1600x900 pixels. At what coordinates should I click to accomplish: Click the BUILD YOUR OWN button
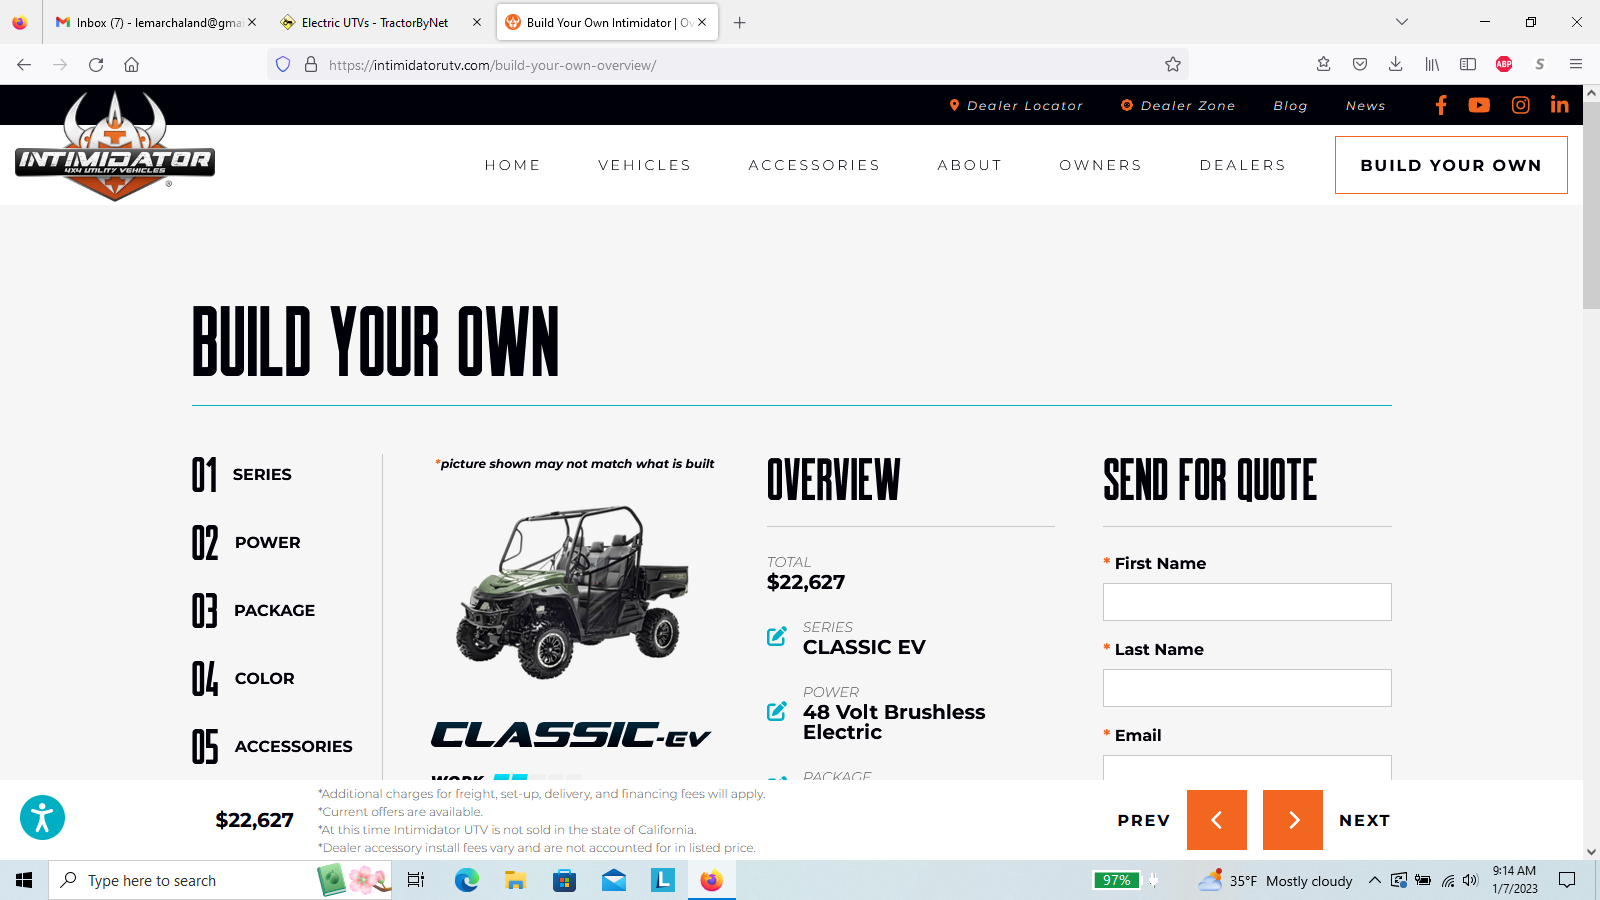1451,165
